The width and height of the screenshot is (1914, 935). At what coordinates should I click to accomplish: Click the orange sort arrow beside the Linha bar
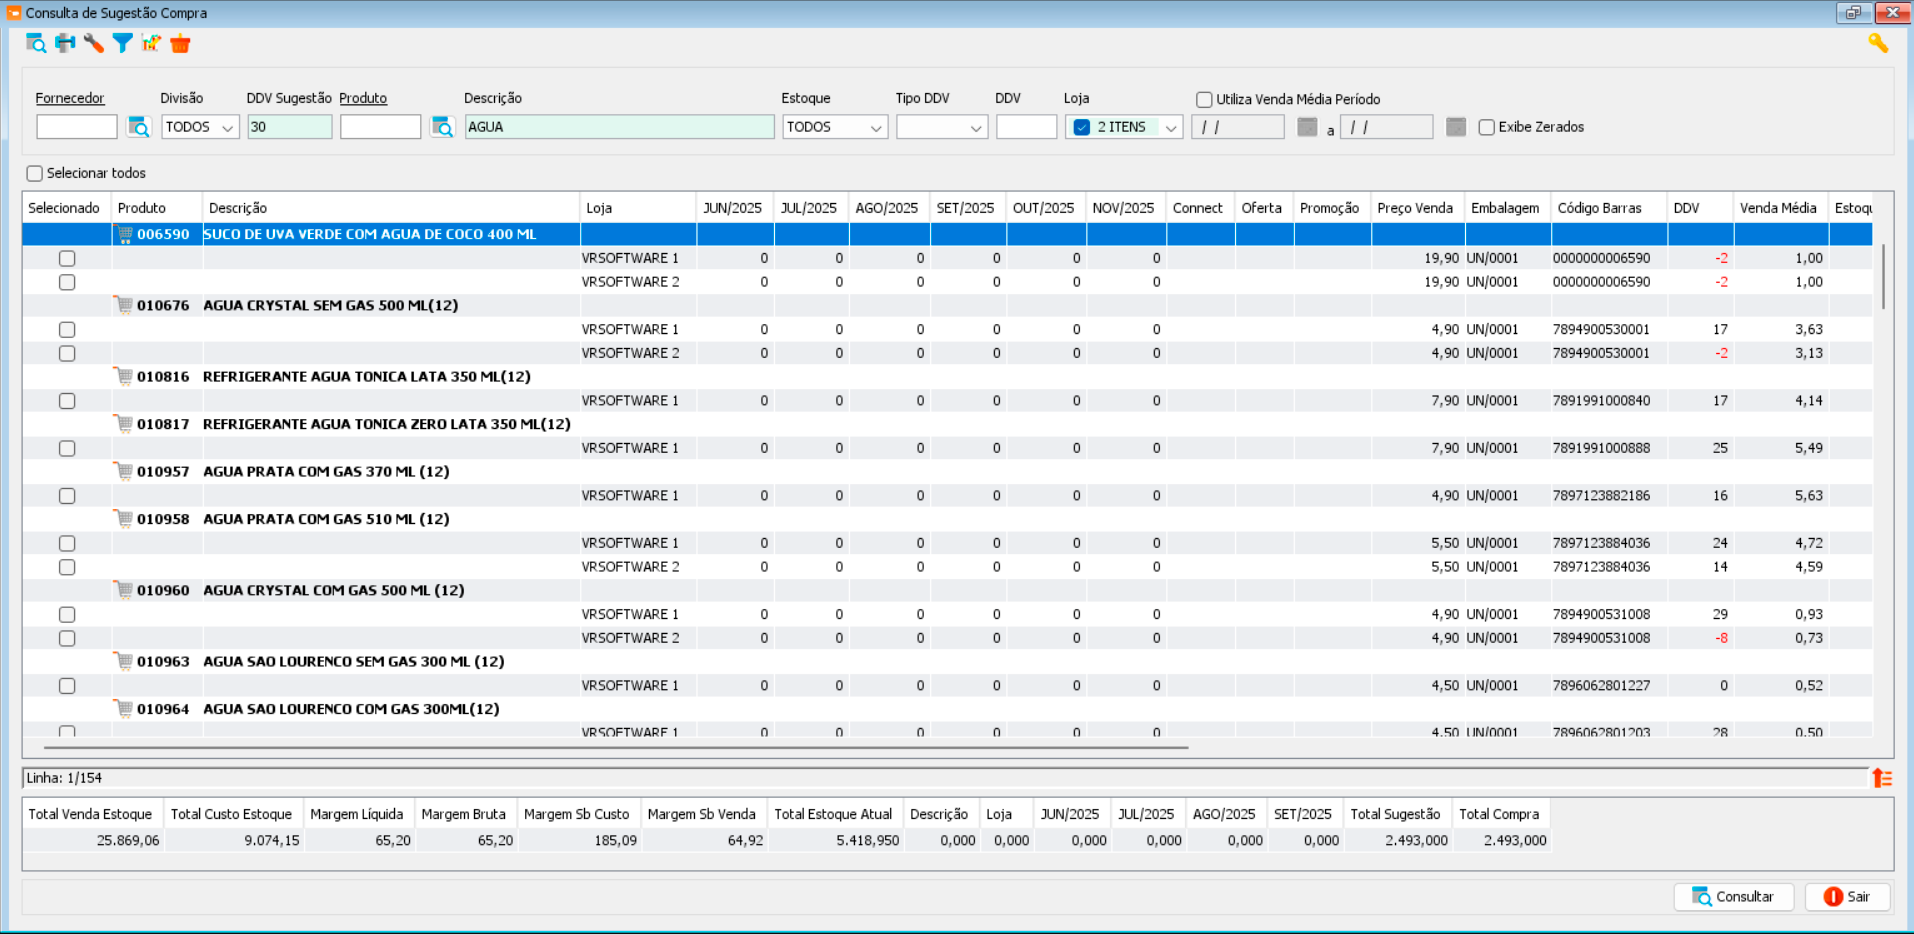point(1882,778)
